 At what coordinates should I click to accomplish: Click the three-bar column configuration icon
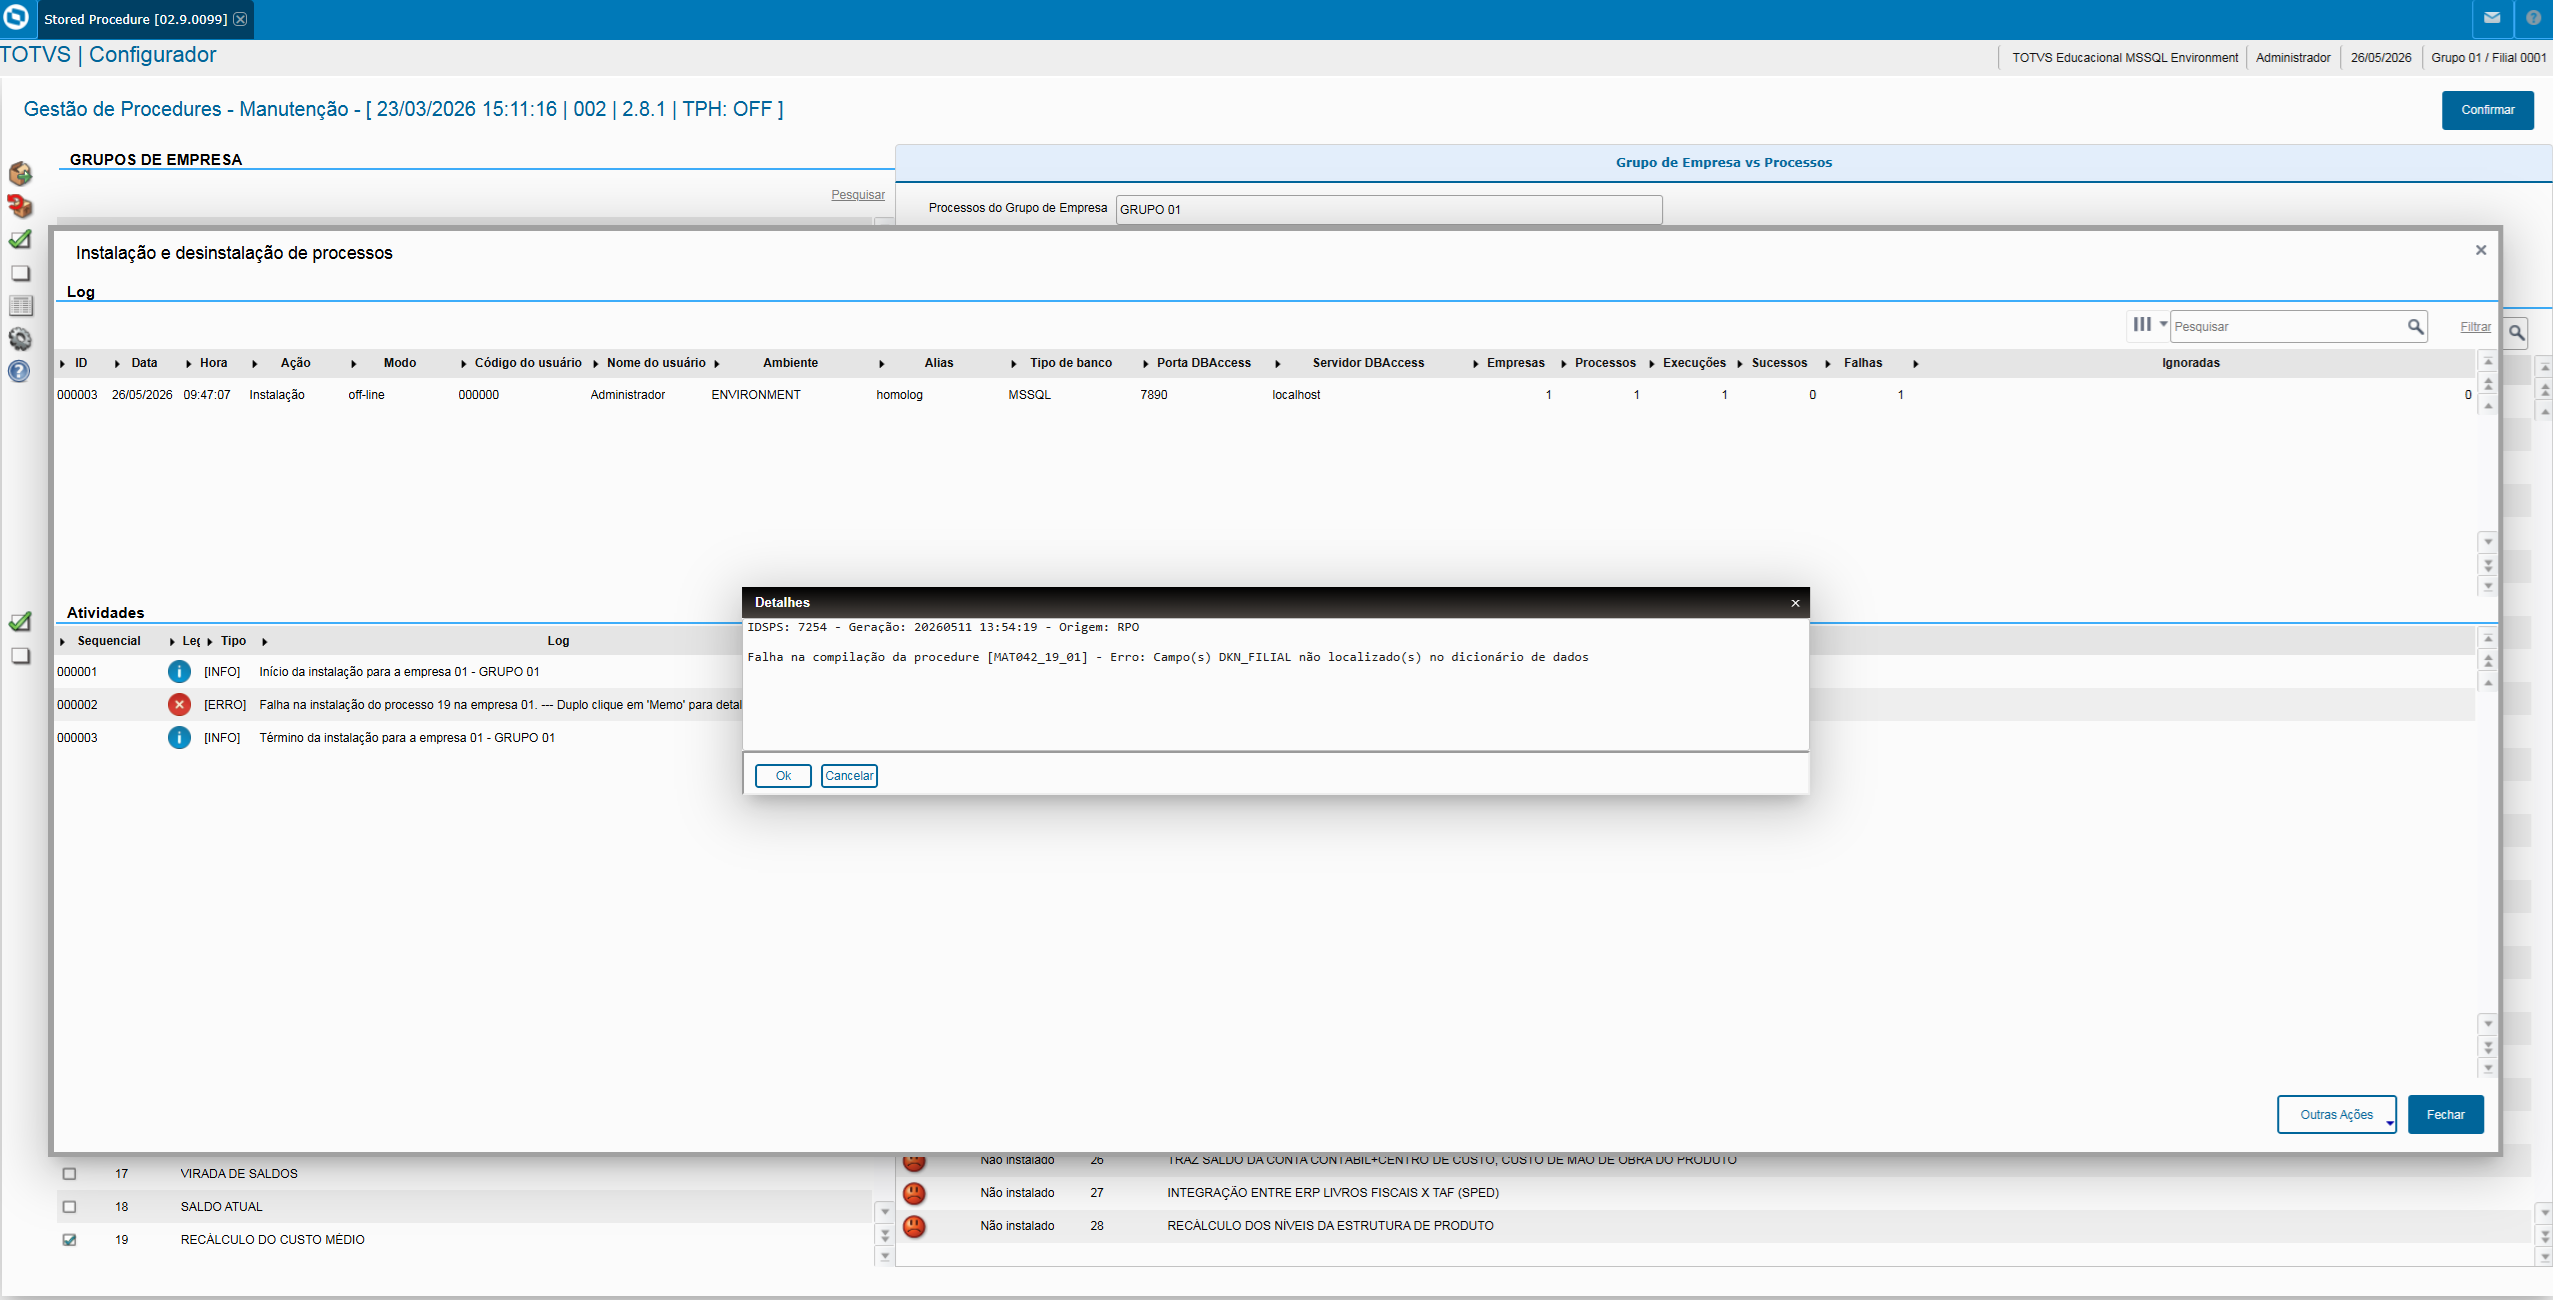(x=2142, y=325)
